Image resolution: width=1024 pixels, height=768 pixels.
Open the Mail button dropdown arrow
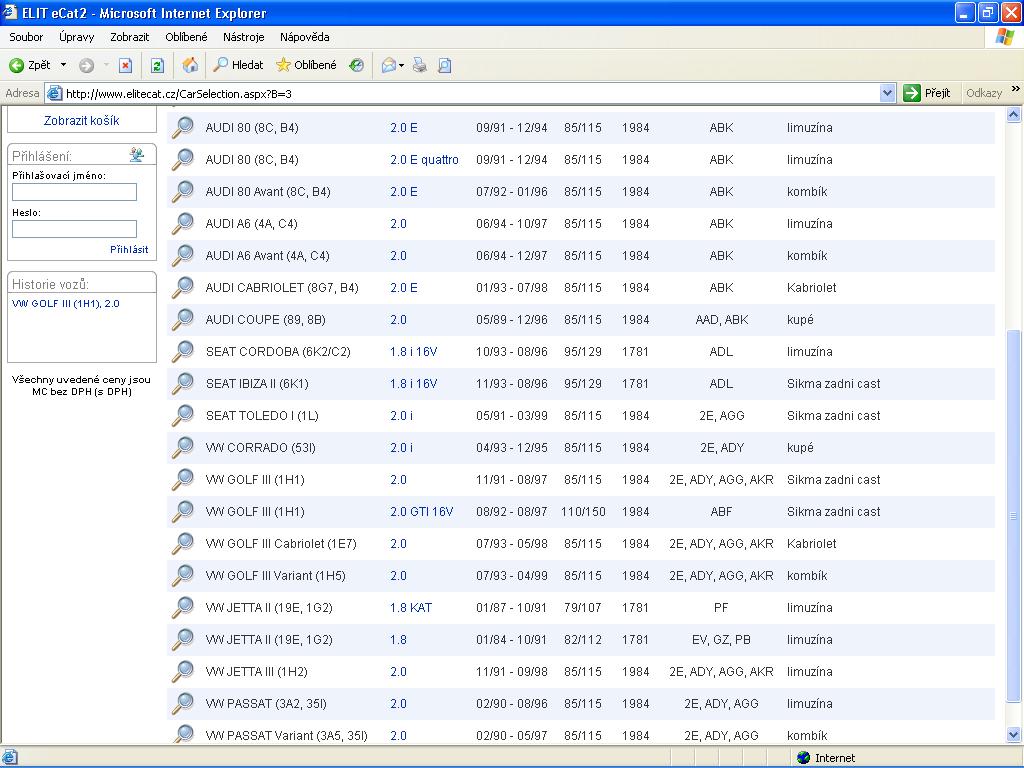pos(401,65)
